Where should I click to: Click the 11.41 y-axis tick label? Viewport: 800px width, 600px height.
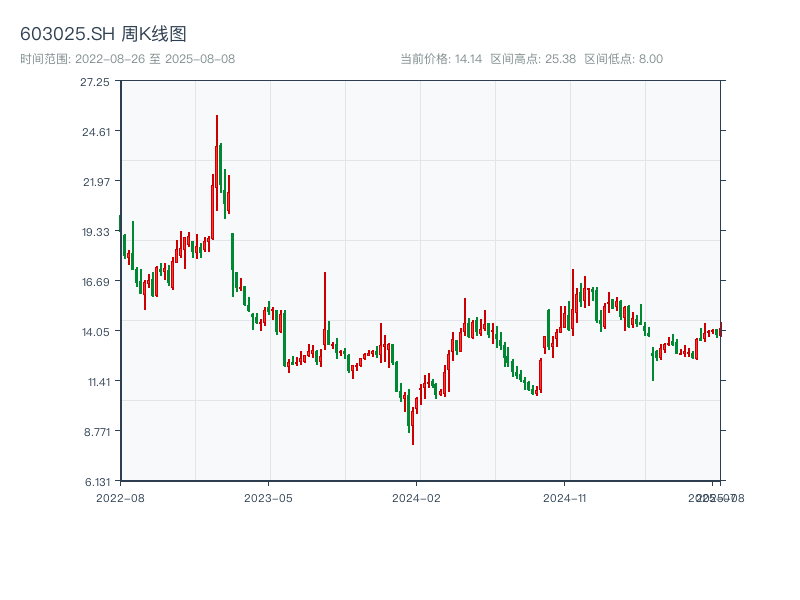[x=97, y=382]
